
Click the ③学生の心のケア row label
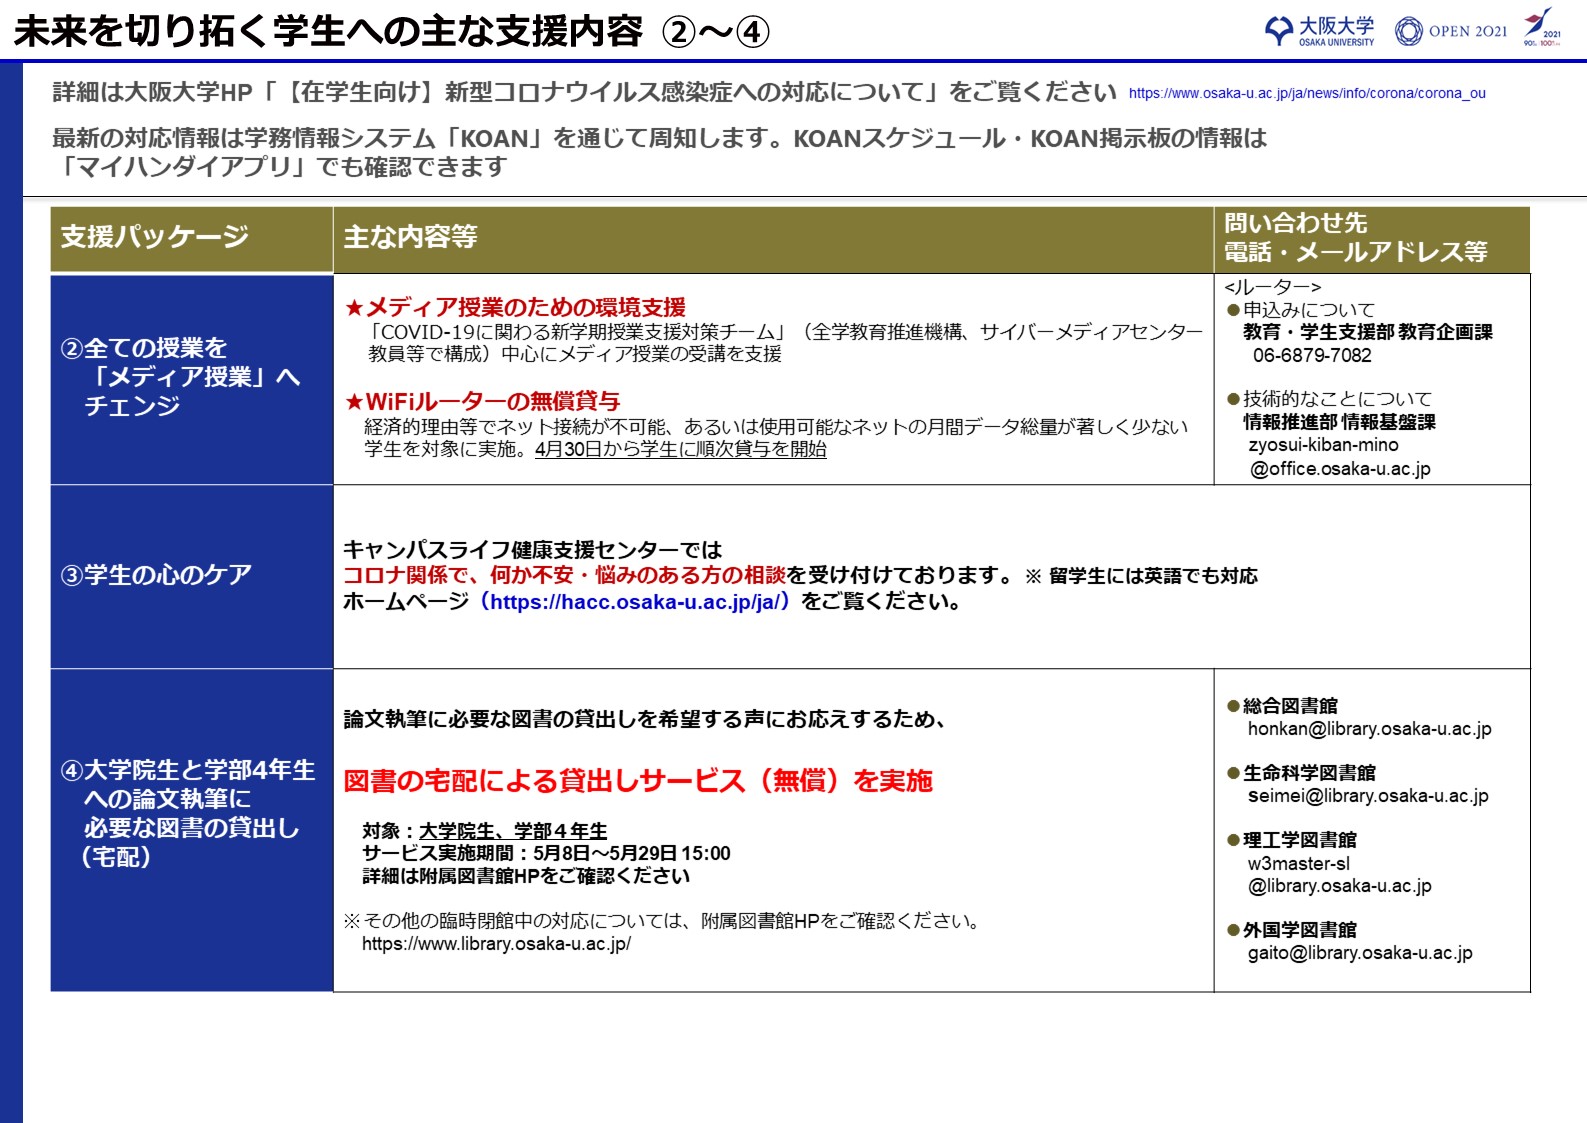click(156, 575)
